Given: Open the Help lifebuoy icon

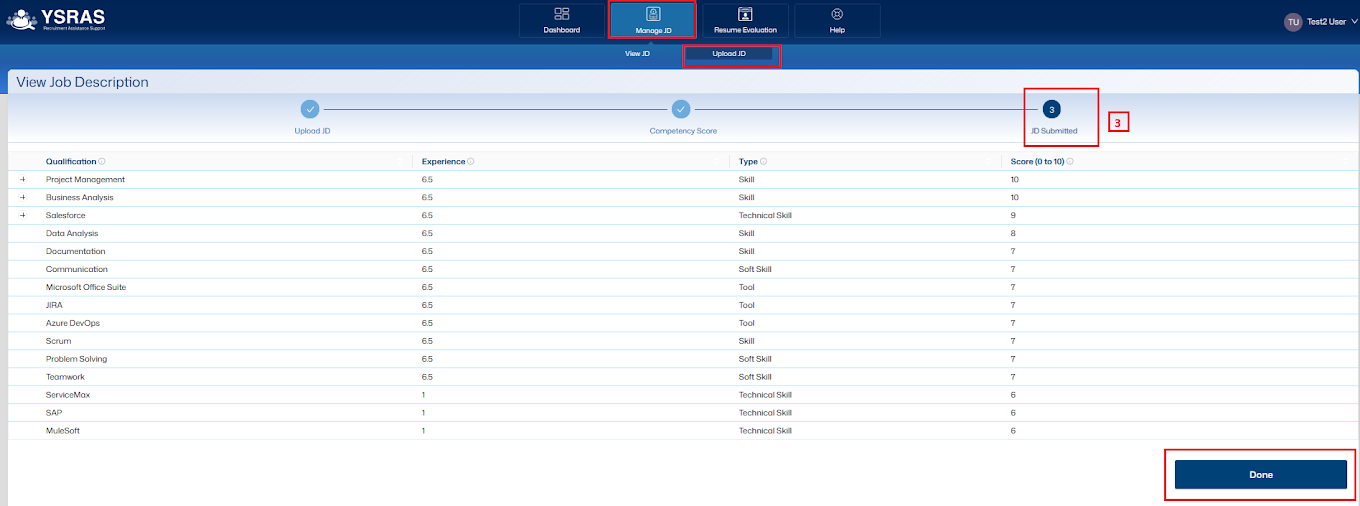Looking at the screenshot, I should (x=837, y=14).
